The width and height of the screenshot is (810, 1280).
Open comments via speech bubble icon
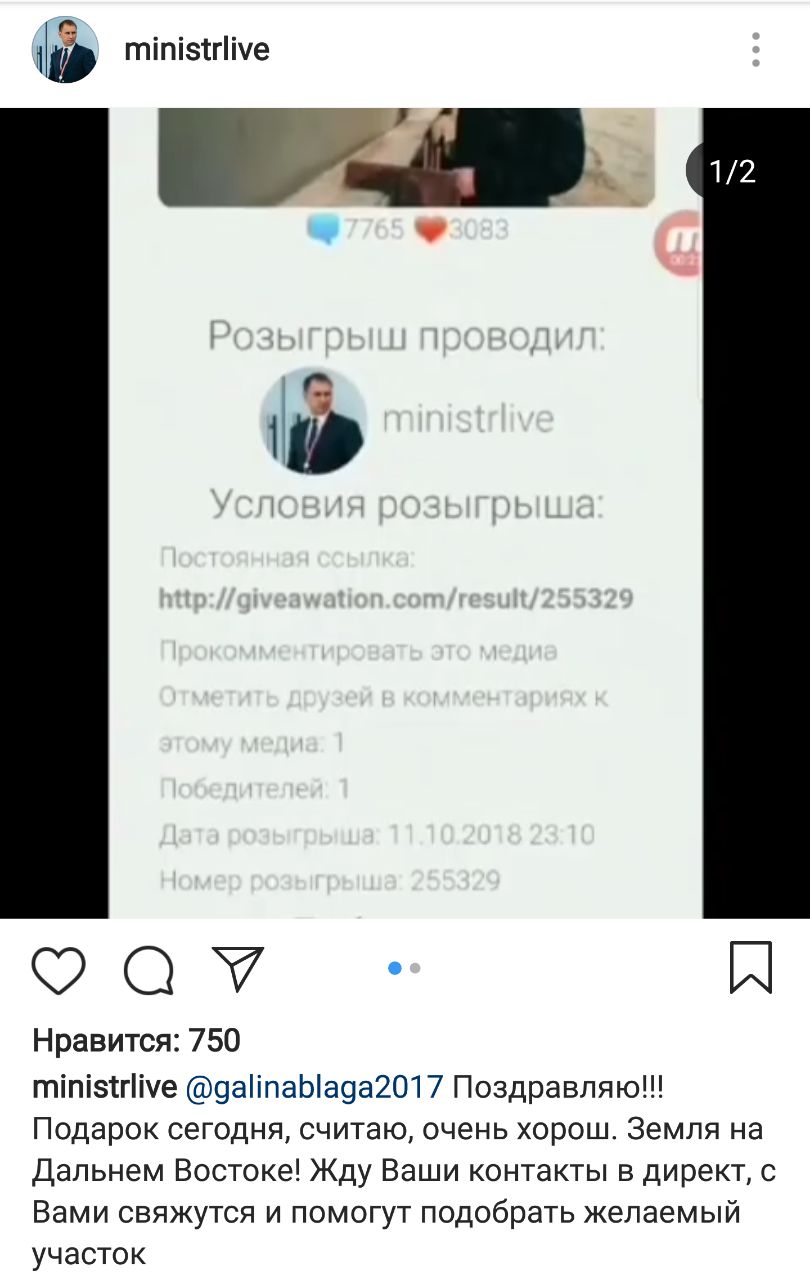click(x=149, y=968)
